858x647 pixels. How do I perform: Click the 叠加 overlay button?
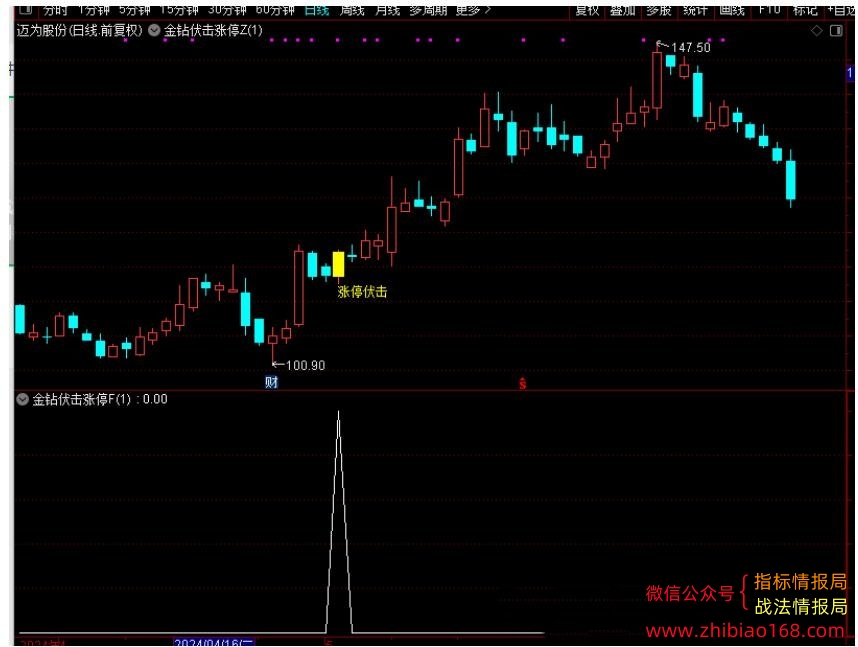point(623,10)
